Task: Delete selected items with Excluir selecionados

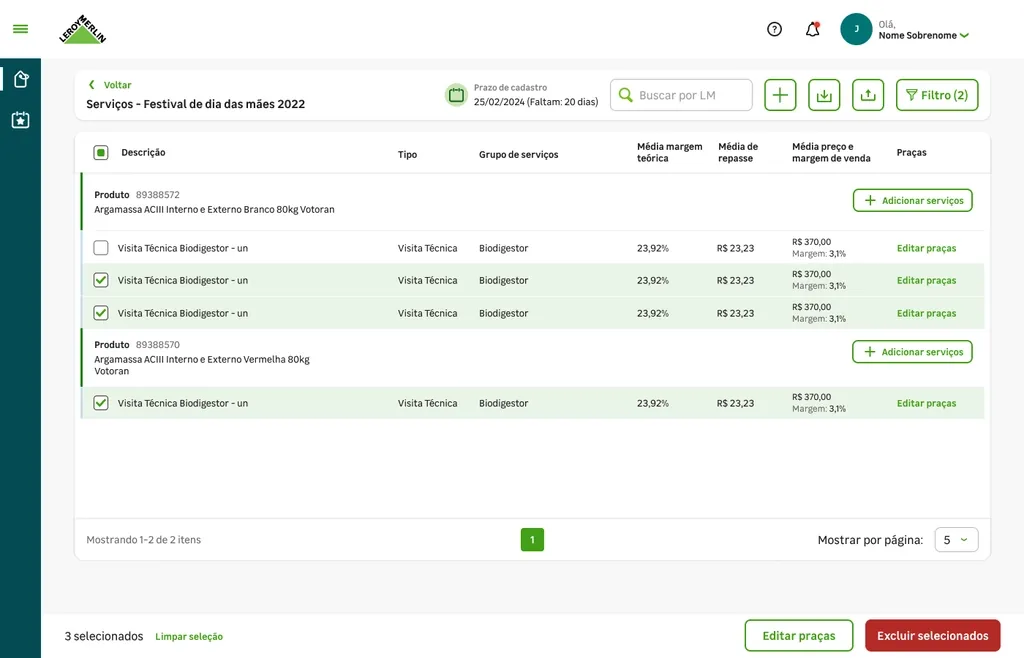Action: (933, 636)
